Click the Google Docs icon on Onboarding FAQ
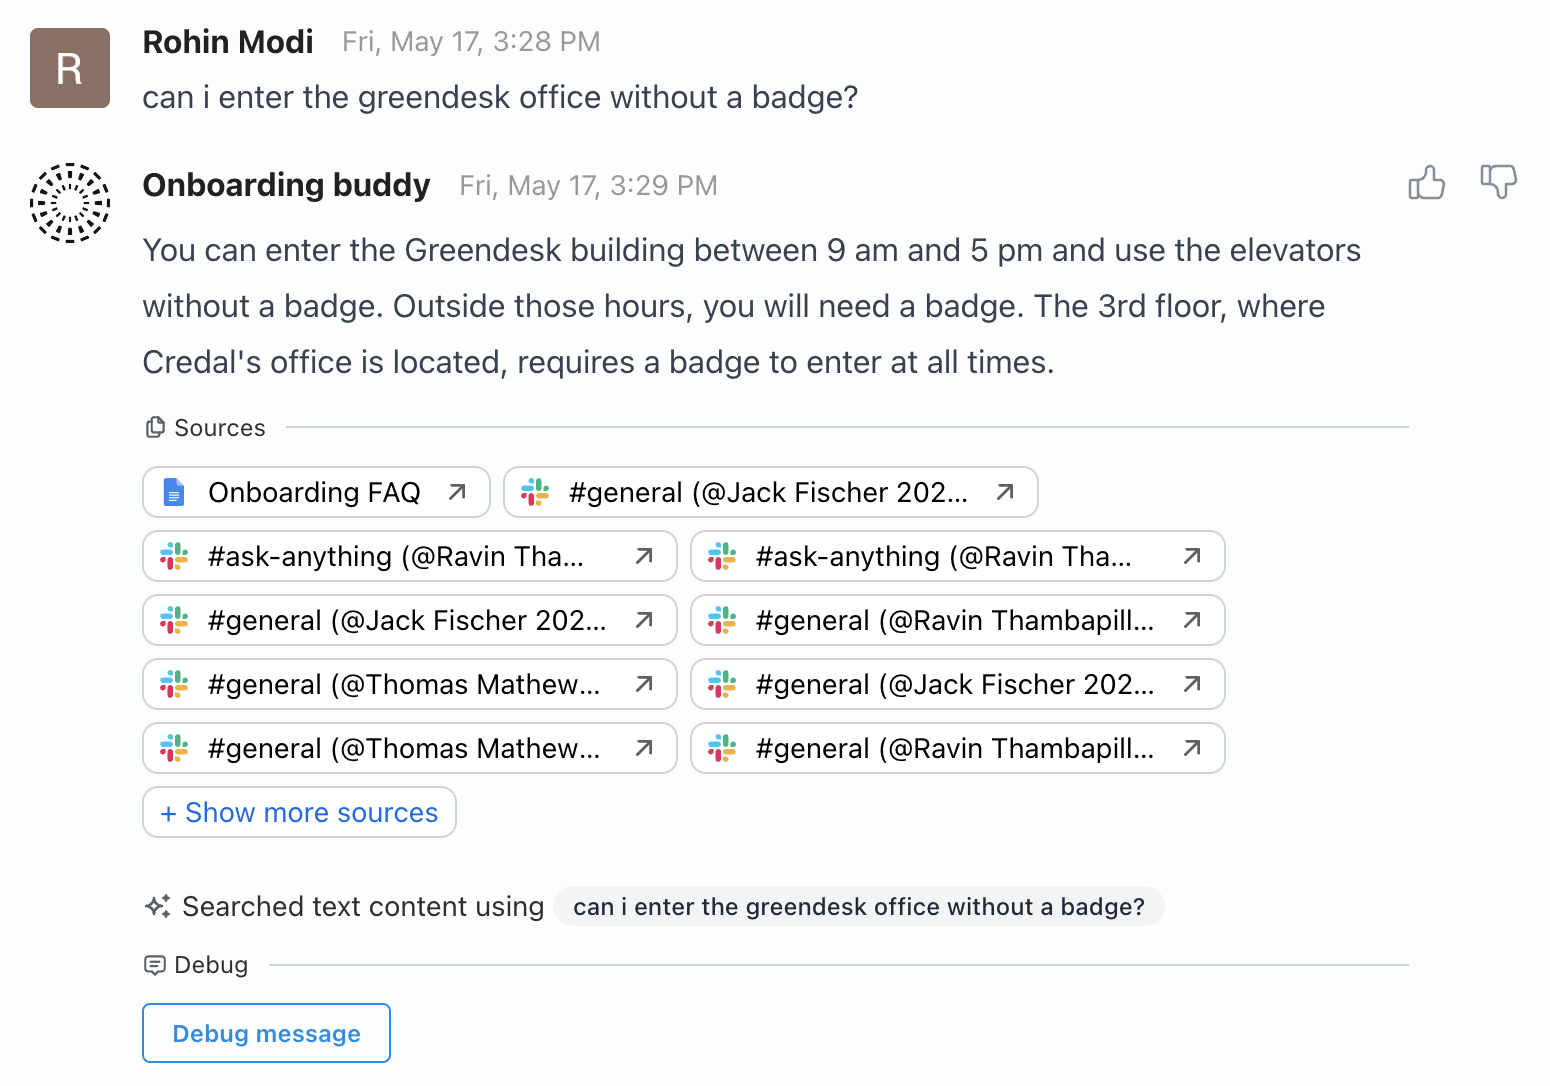The width and height of the screenshot is (1550, 1086). pyautogui.click(x=174, y=492)
